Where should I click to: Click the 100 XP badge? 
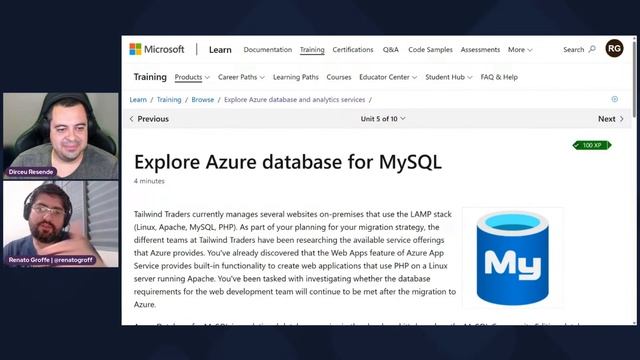click(x=592, y=145)
